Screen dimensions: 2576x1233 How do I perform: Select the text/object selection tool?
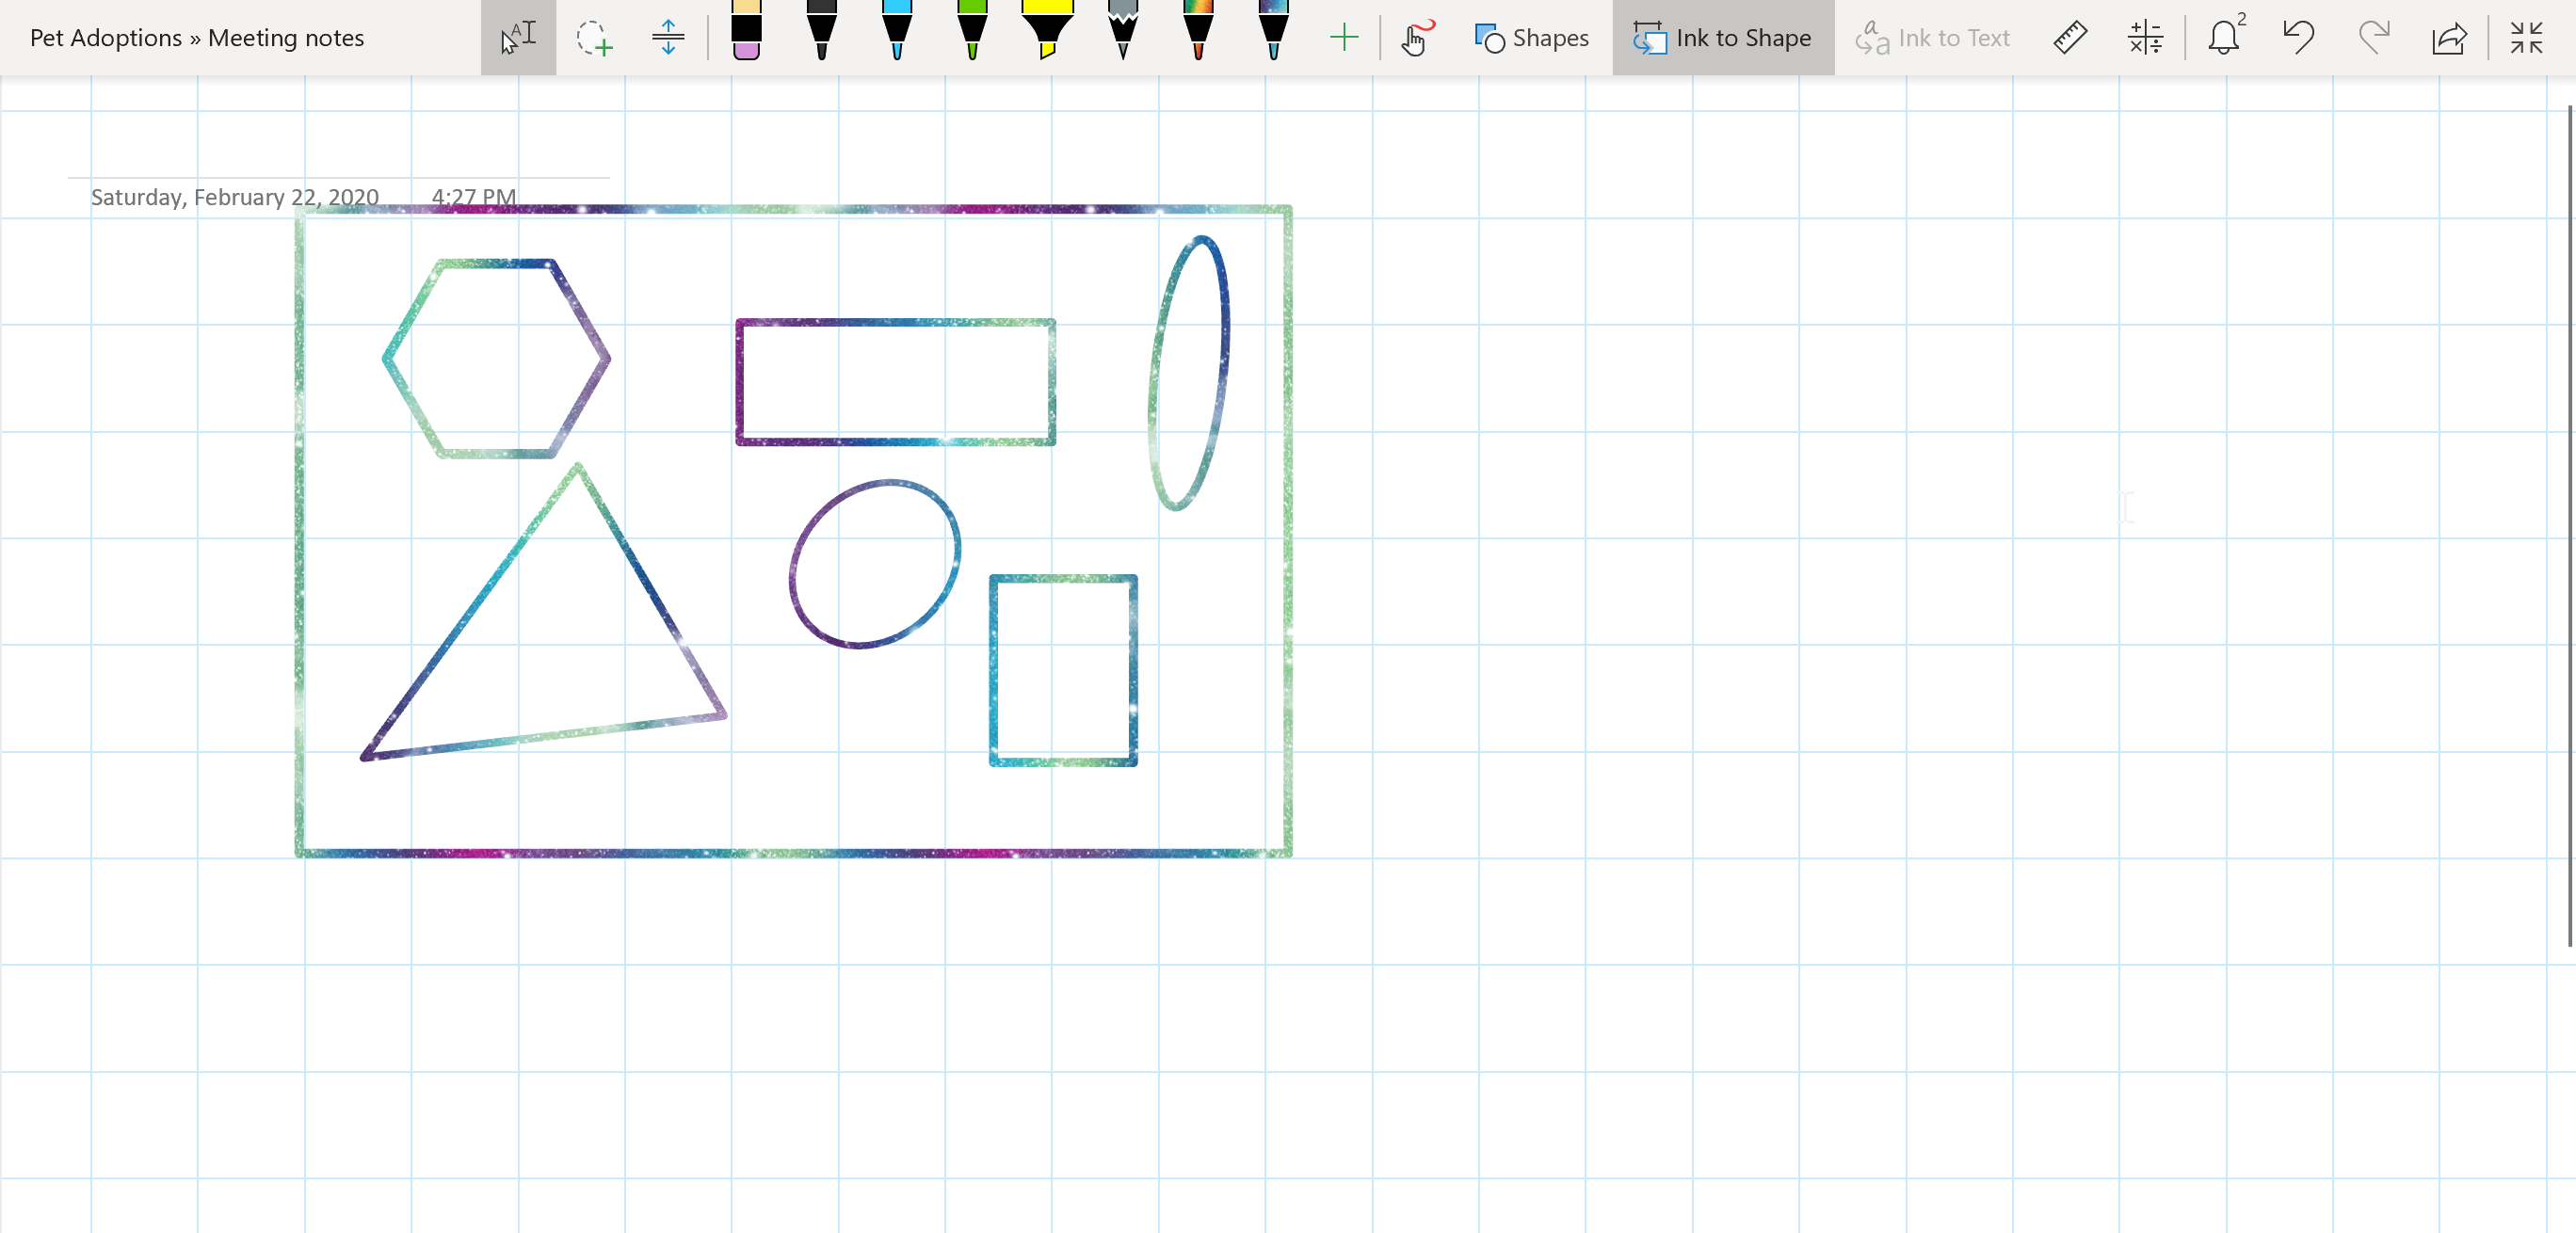tap(518, 37)
